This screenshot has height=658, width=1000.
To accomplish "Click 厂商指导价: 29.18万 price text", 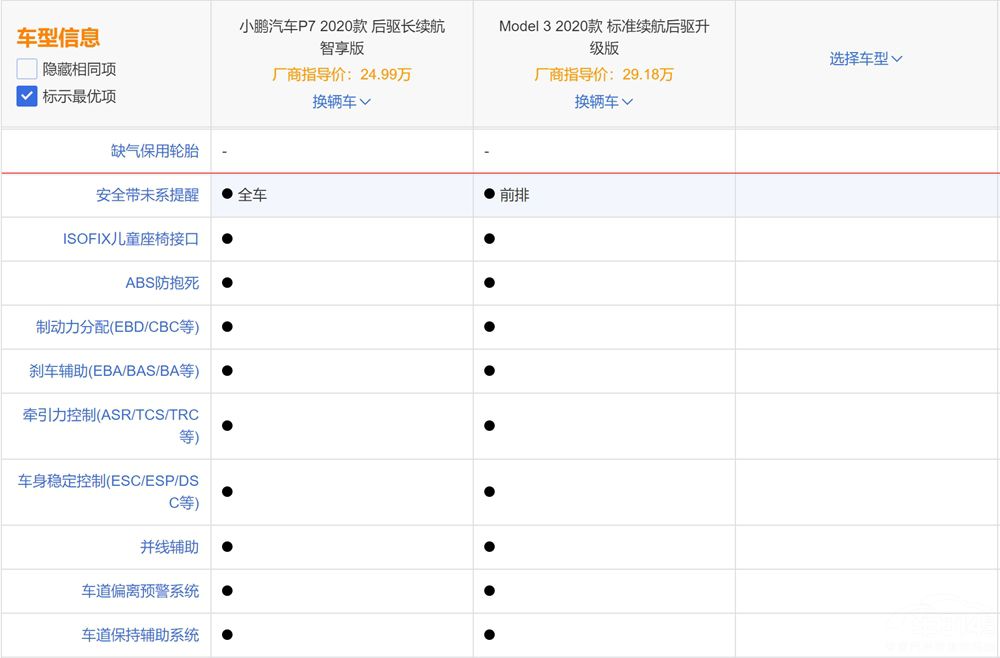I will tap(604, 75).
